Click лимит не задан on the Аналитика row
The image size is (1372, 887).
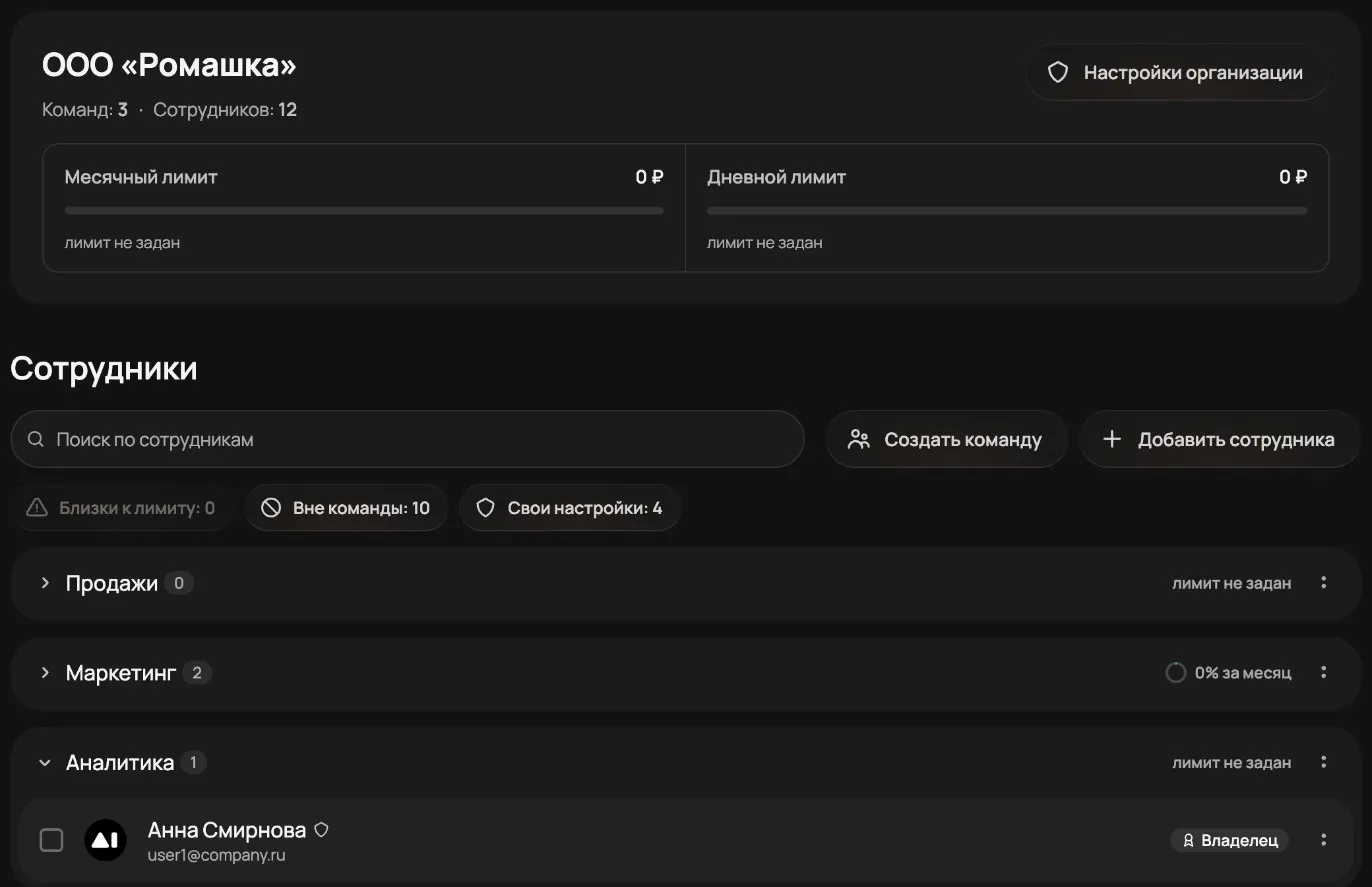coord(1232,763)
